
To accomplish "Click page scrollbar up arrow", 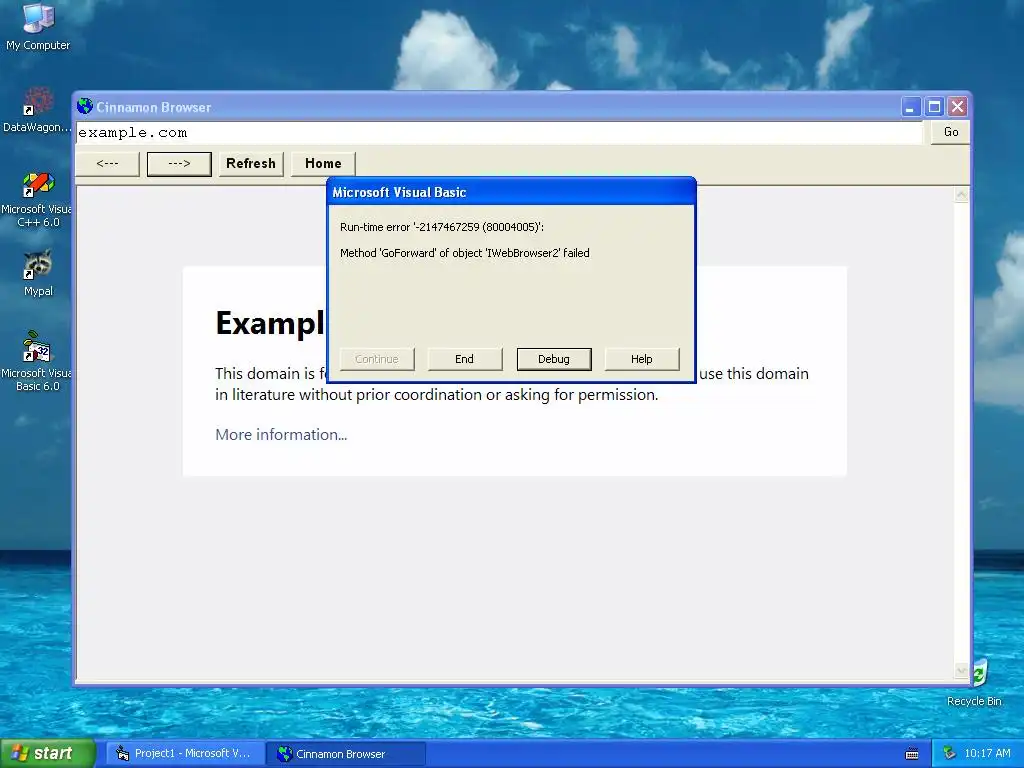I will coord(961,195).
